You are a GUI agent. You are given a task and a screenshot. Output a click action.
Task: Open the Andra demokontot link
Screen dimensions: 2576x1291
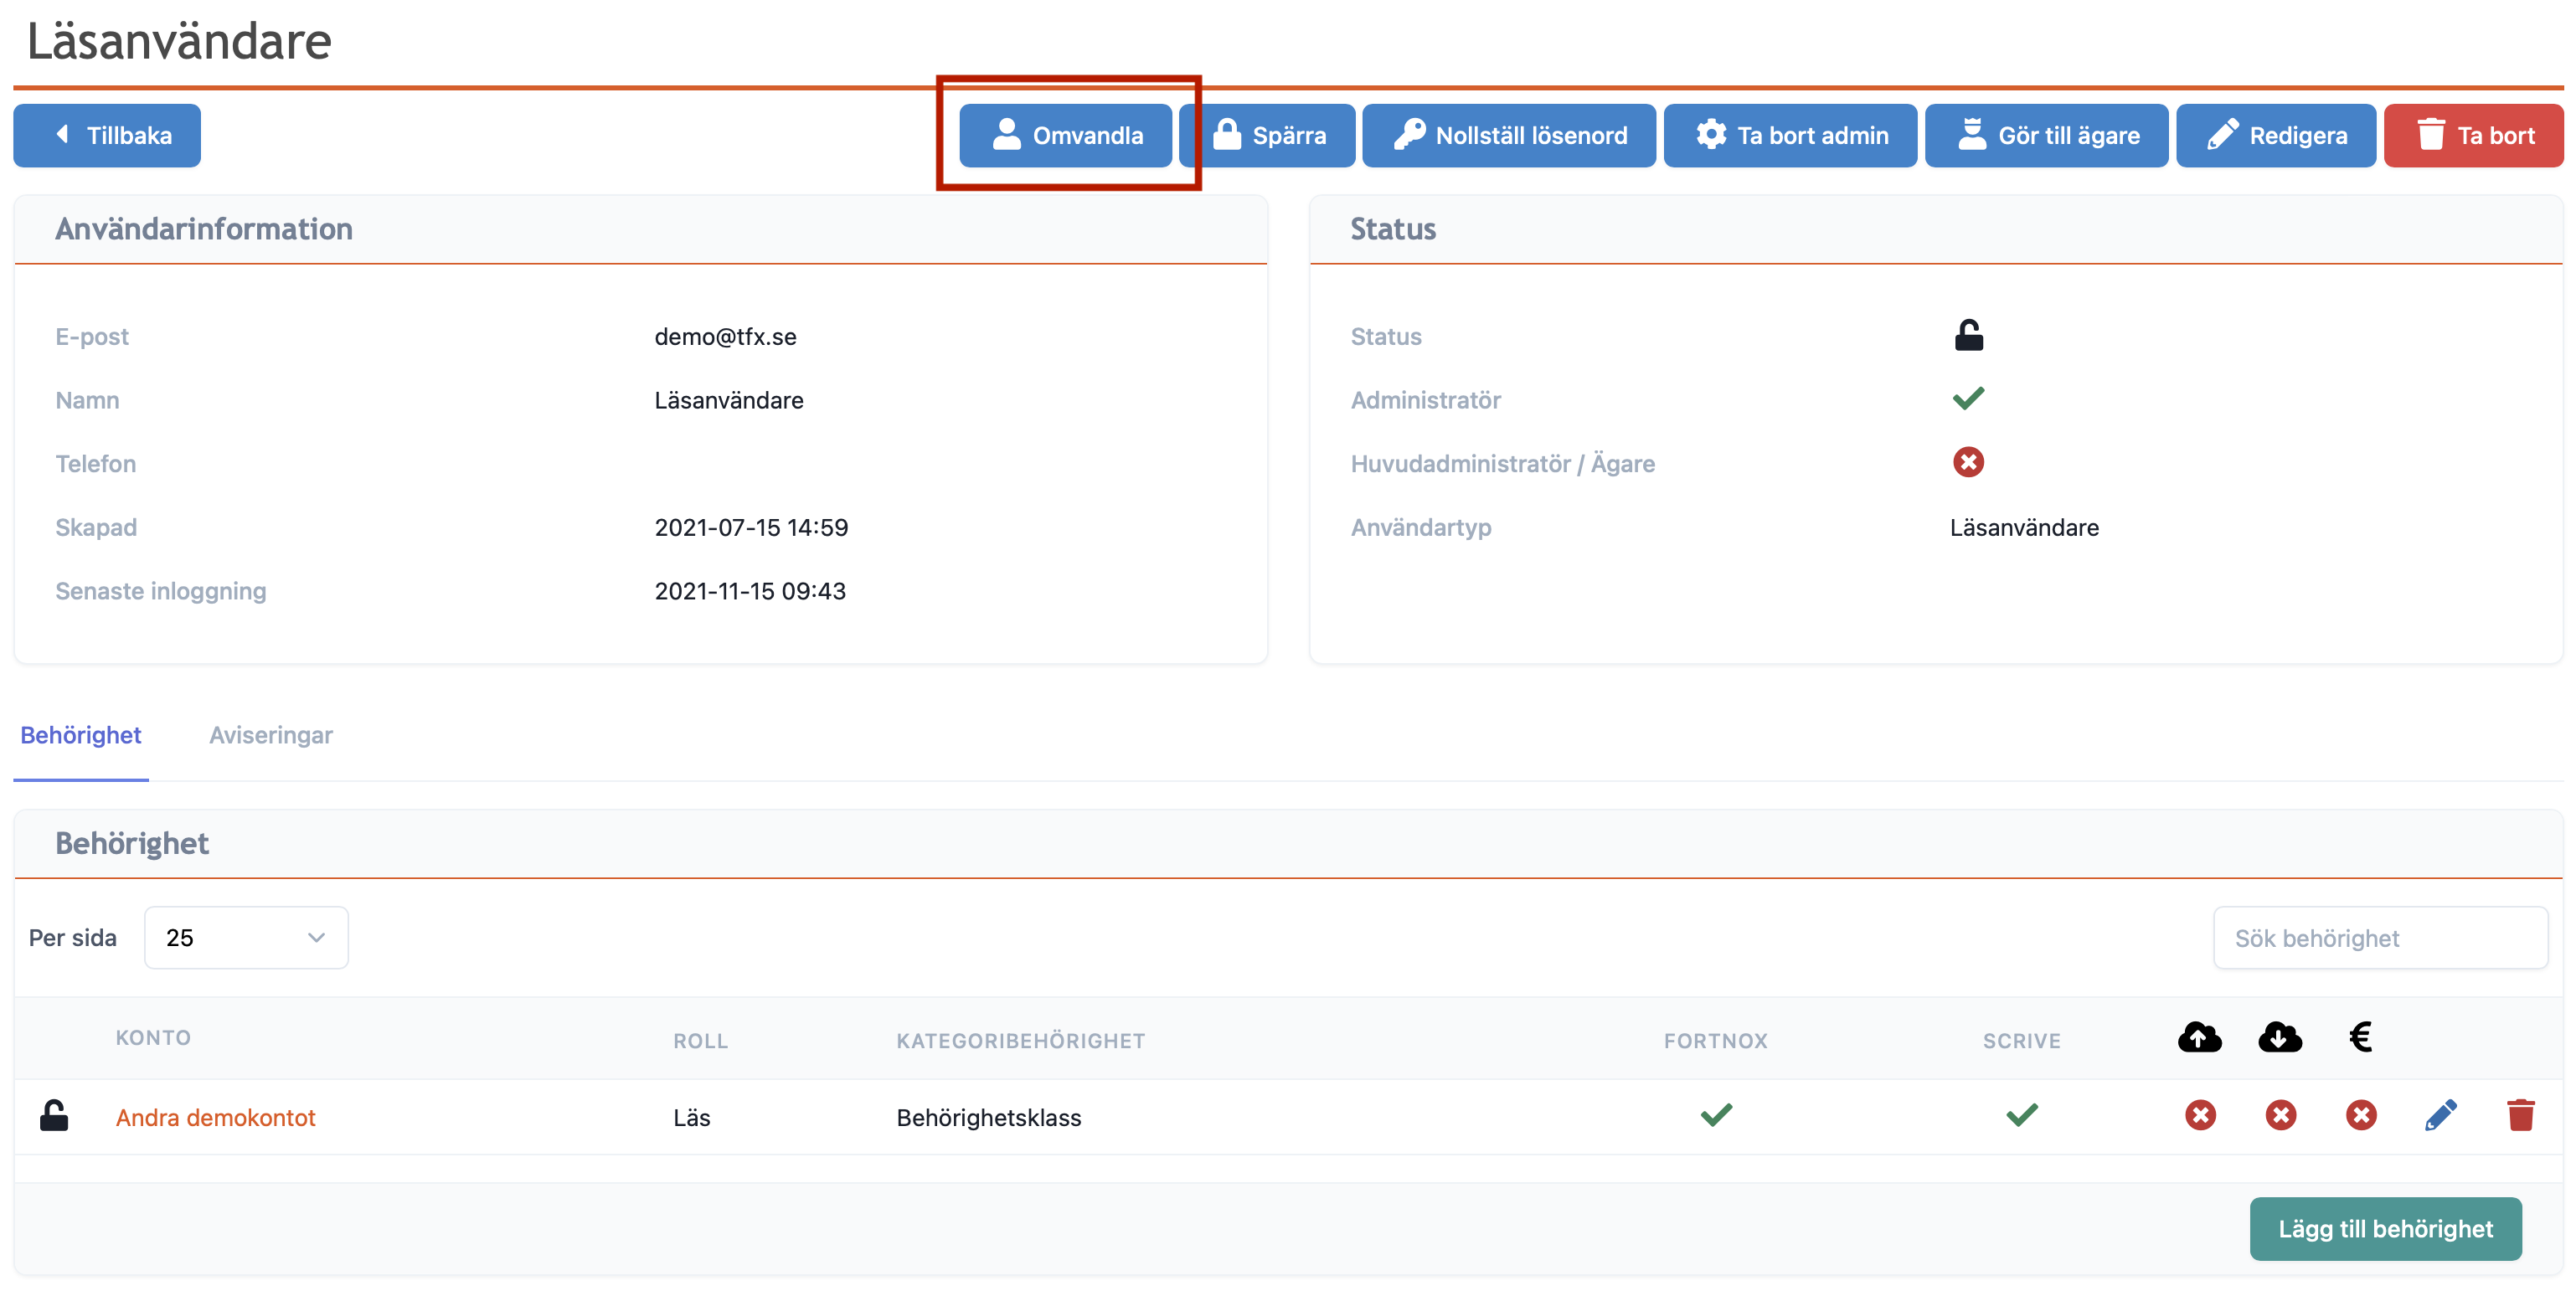point(215,1117)
